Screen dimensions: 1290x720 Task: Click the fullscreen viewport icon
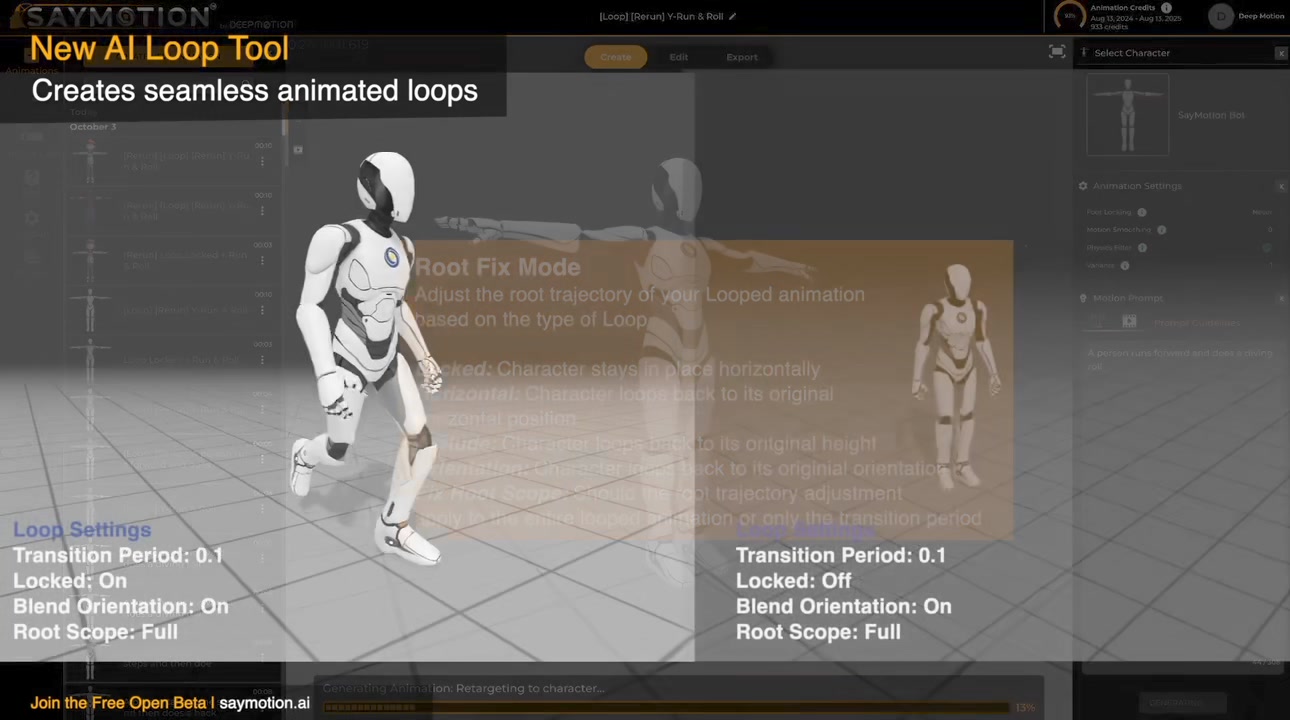[1057, 52]
